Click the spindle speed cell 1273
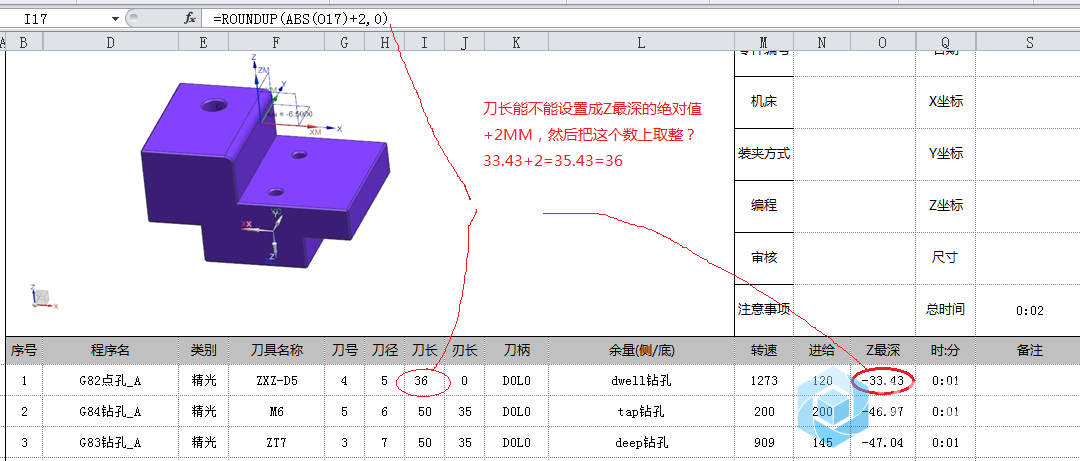The width and height of the screenshot is (1080, 461). pyautogui.click(x=764, y=380)
